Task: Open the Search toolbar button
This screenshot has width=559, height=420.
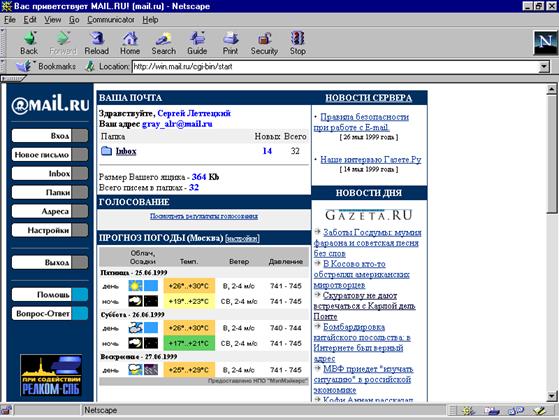Action: point(164,43)
